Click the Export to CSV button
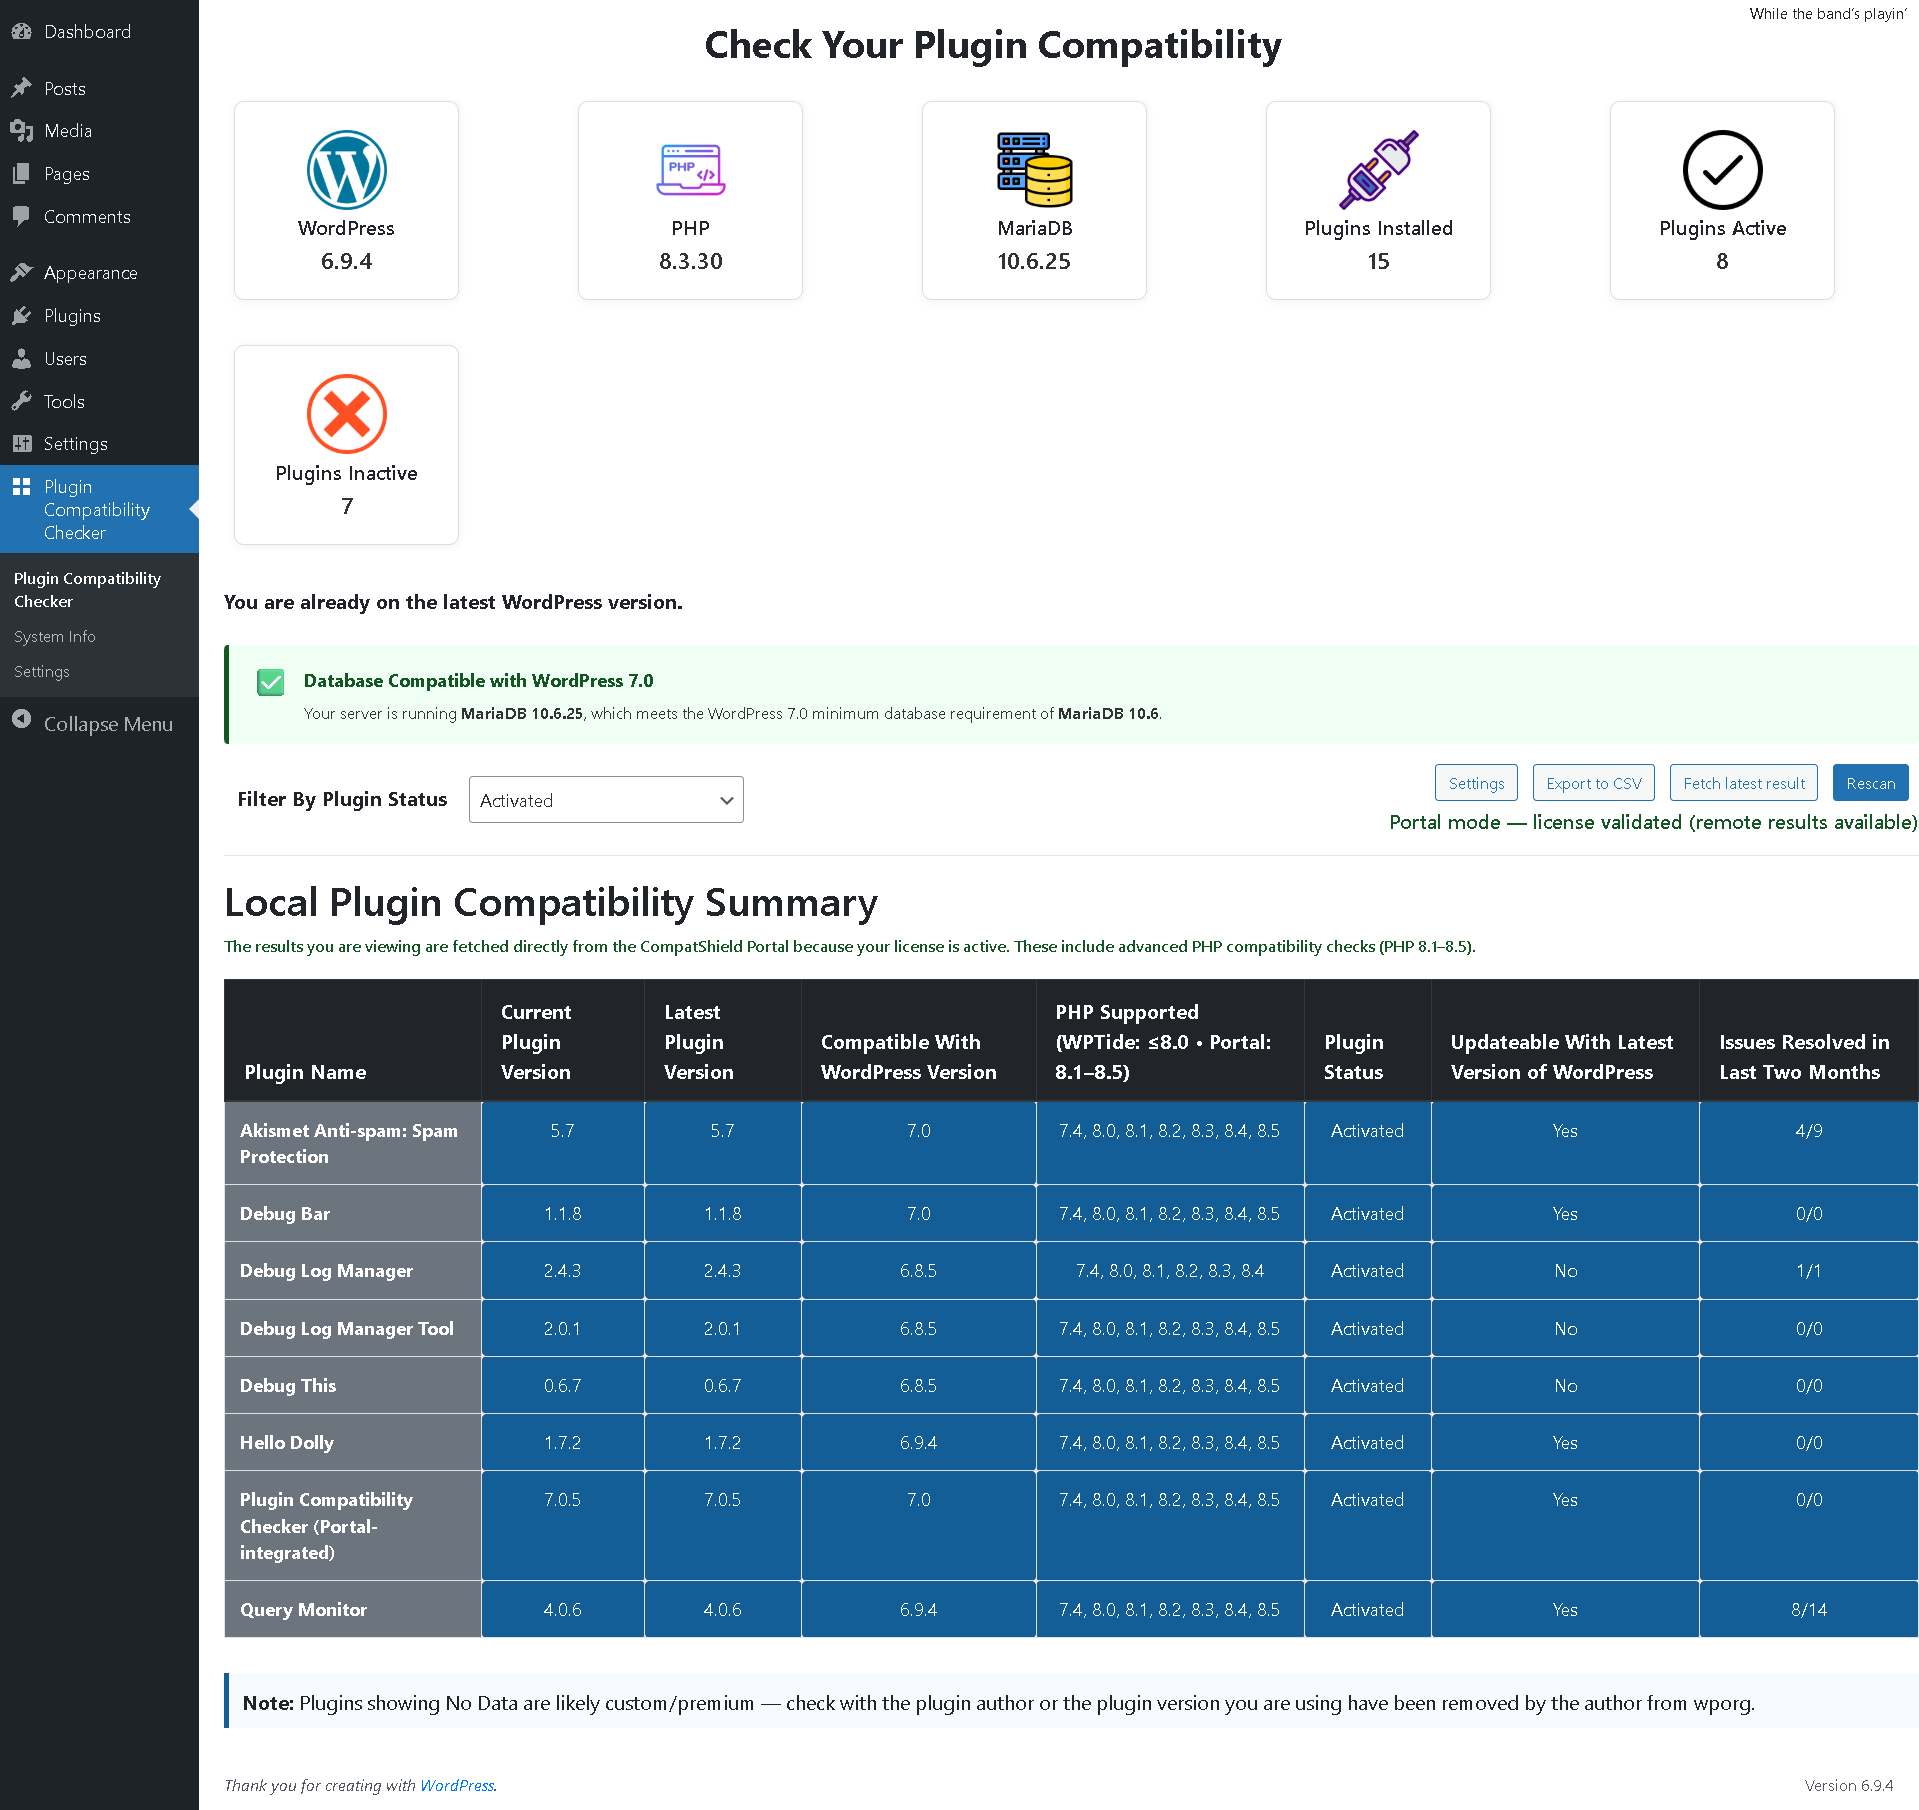Screen dimensions: 1919x1810 tap(1593, 783)
